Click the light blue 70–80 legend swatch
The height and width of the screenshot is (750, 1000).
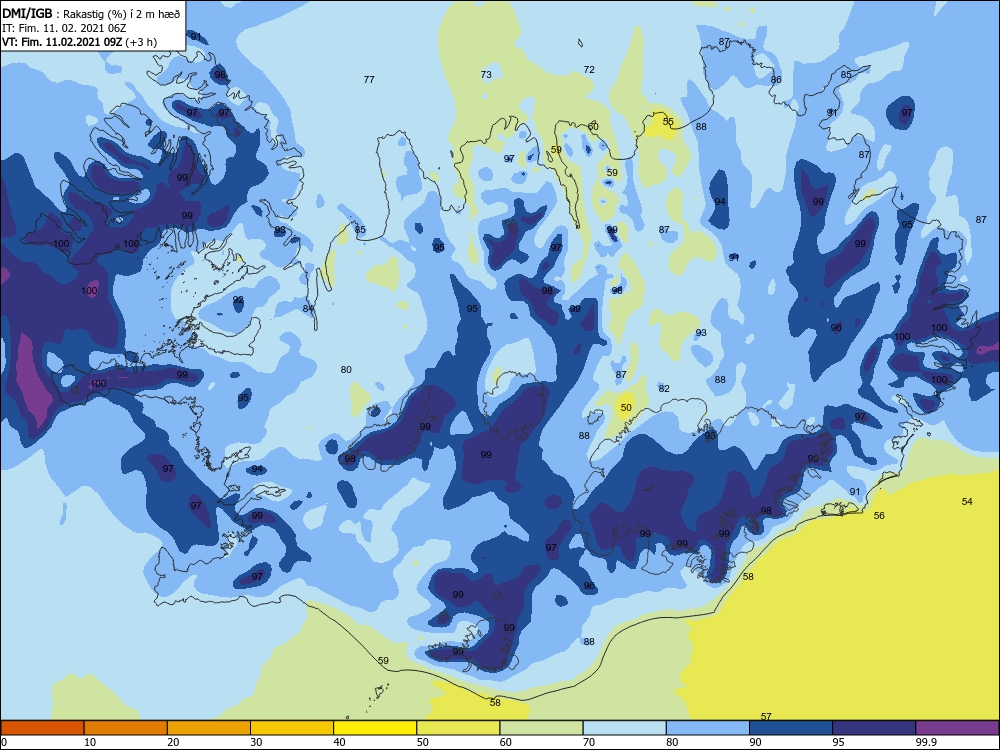point(624,728)
